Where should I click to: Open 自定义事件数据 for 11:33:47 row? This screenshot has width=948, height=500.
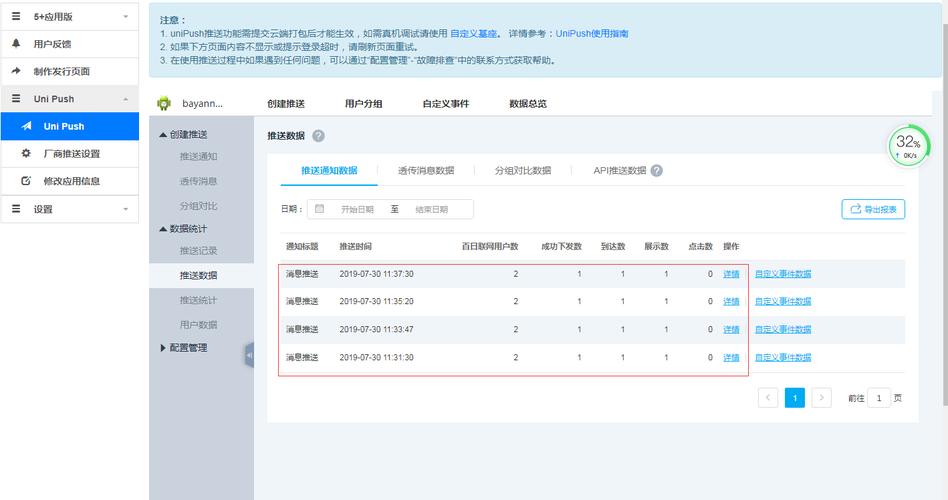783,330
